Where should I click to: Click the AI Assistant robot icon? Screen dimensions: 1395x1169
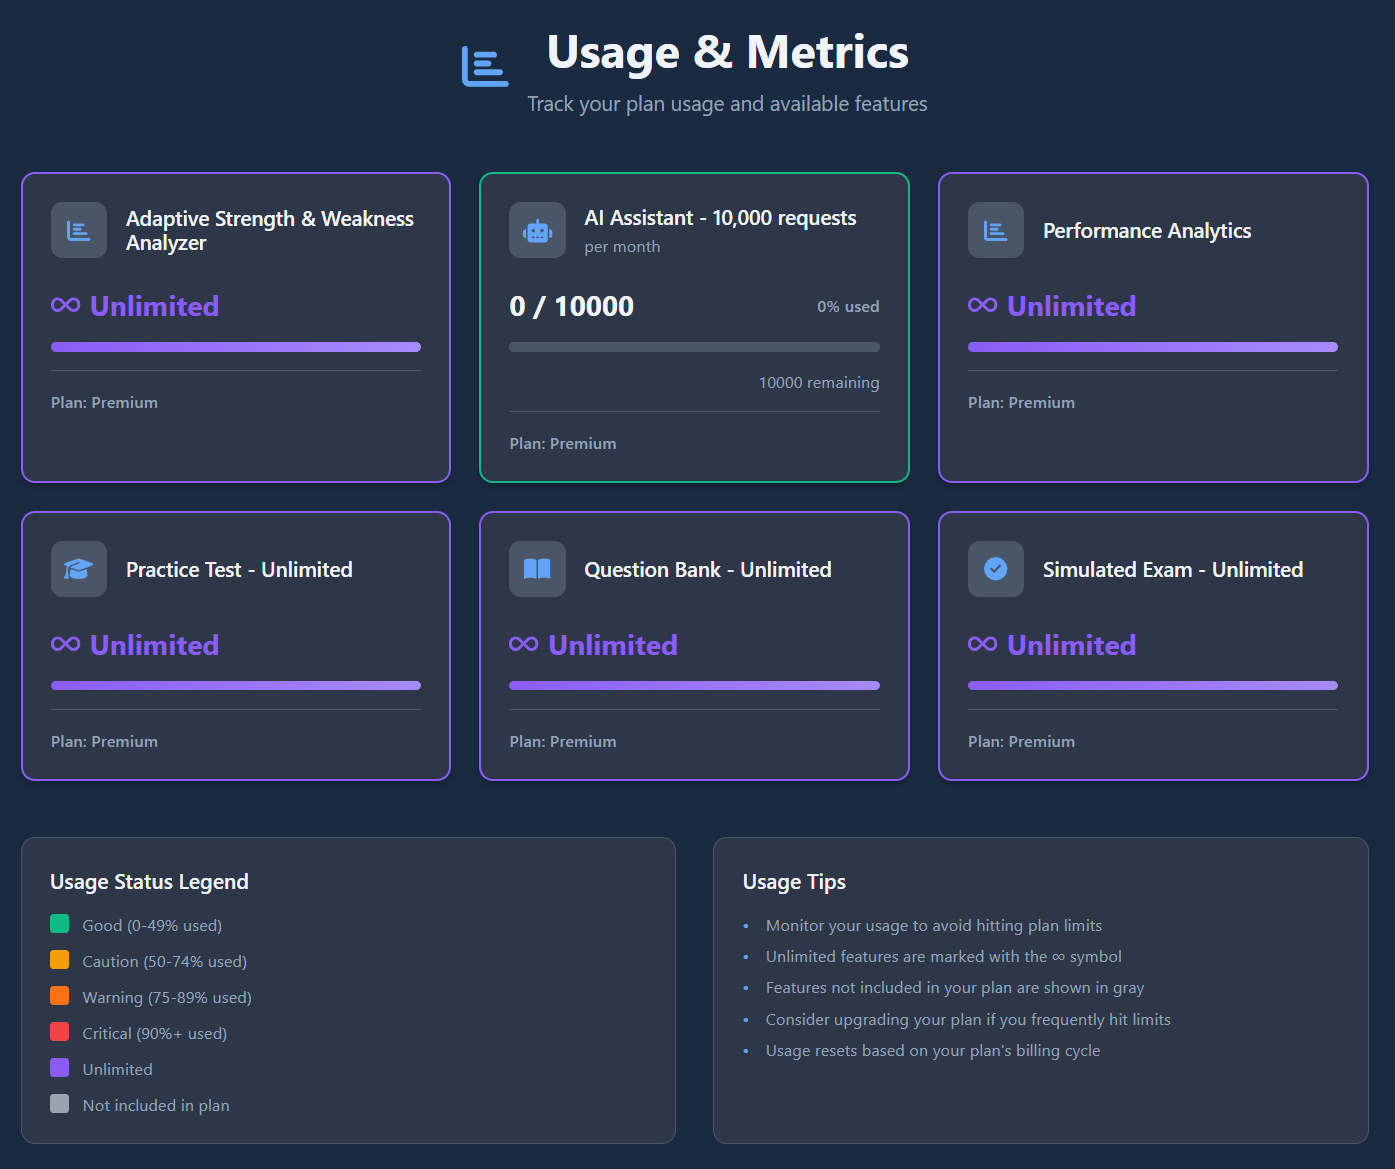[537, 230]
